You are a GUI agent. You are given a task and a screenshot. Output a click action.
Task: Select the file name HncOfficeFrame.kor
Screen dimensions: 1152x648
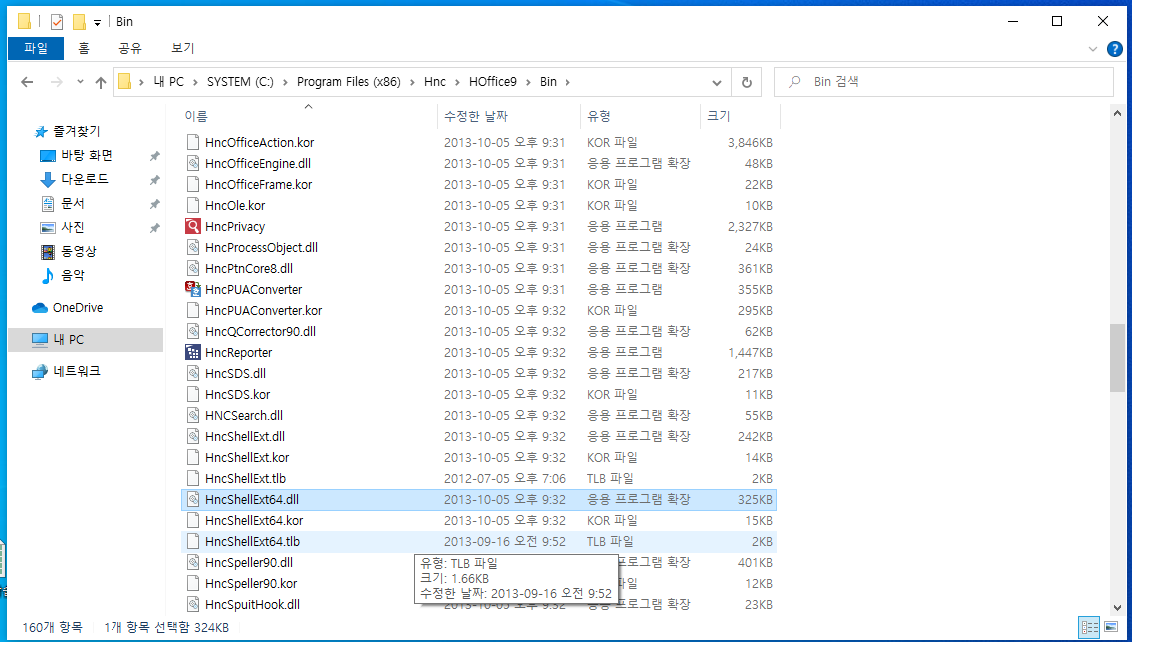[x=259, y=185]
